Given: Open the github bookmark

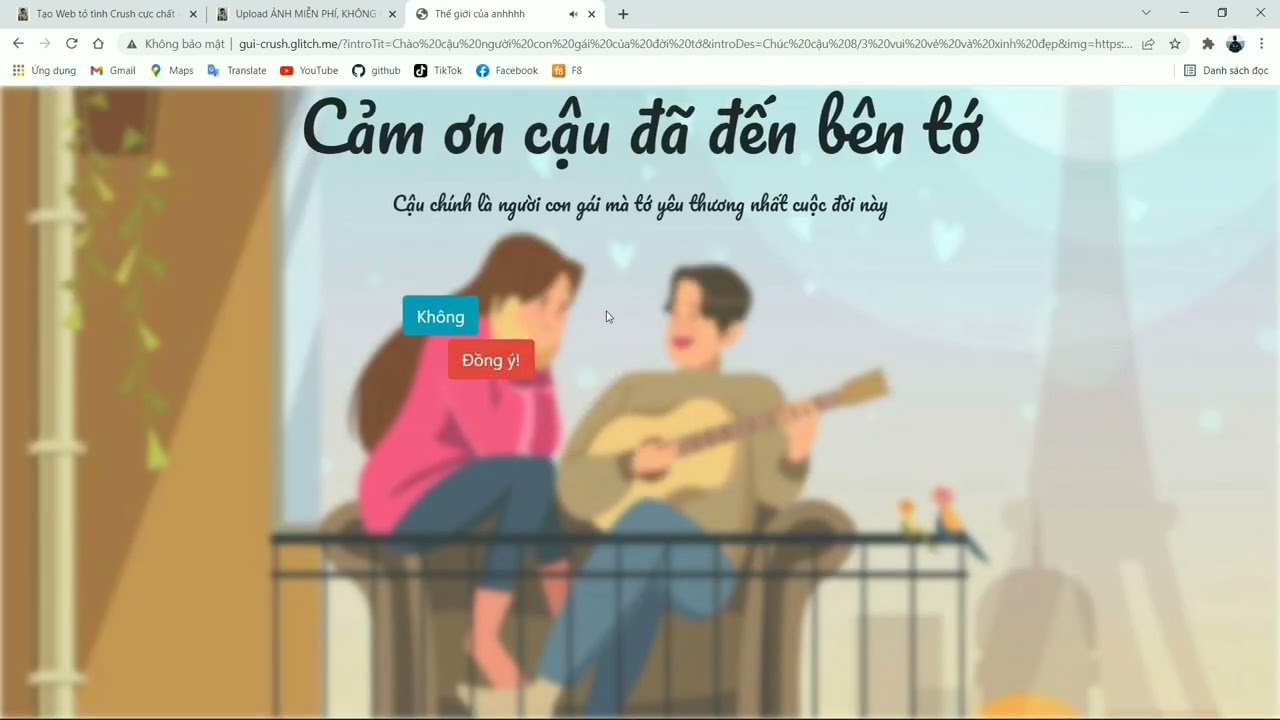Looking at the screenshot, I should tap(376, 70).
